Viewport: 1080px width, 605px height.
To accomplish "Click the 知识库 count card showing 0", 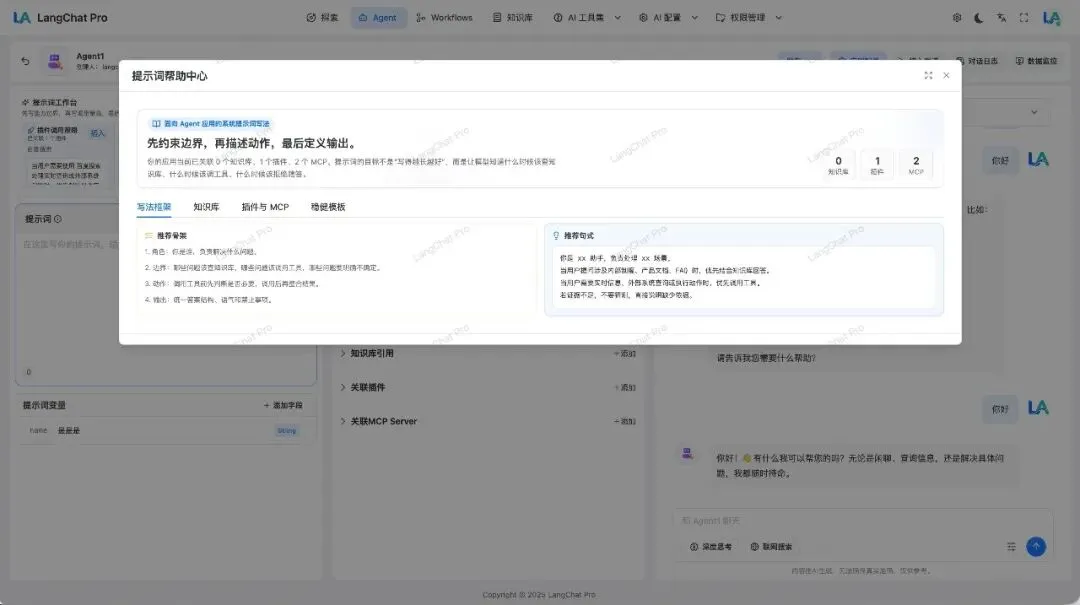I will (838, 165).
